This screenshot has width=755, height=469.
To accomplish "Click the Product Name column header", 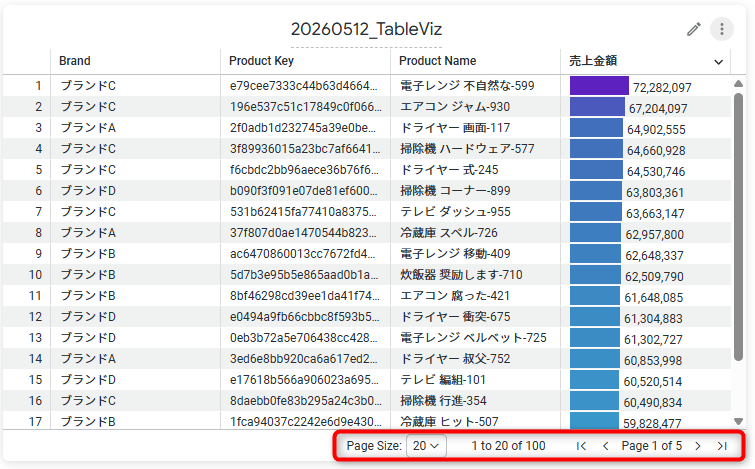I will [x=438, y=61].
